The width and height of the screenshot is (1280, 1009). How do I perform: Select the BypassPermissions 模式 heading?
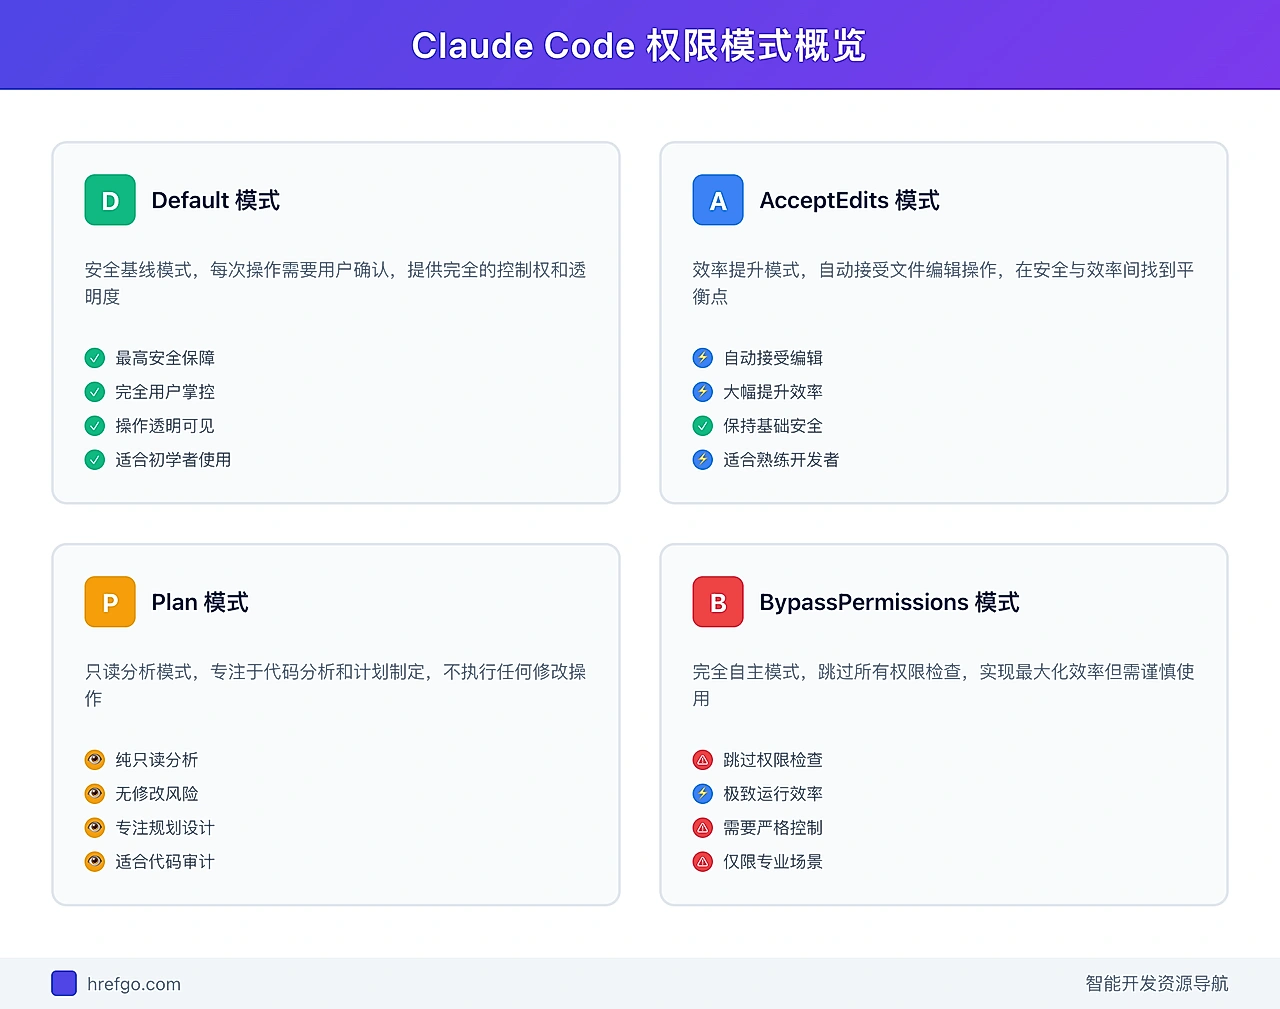coord(890,602)
